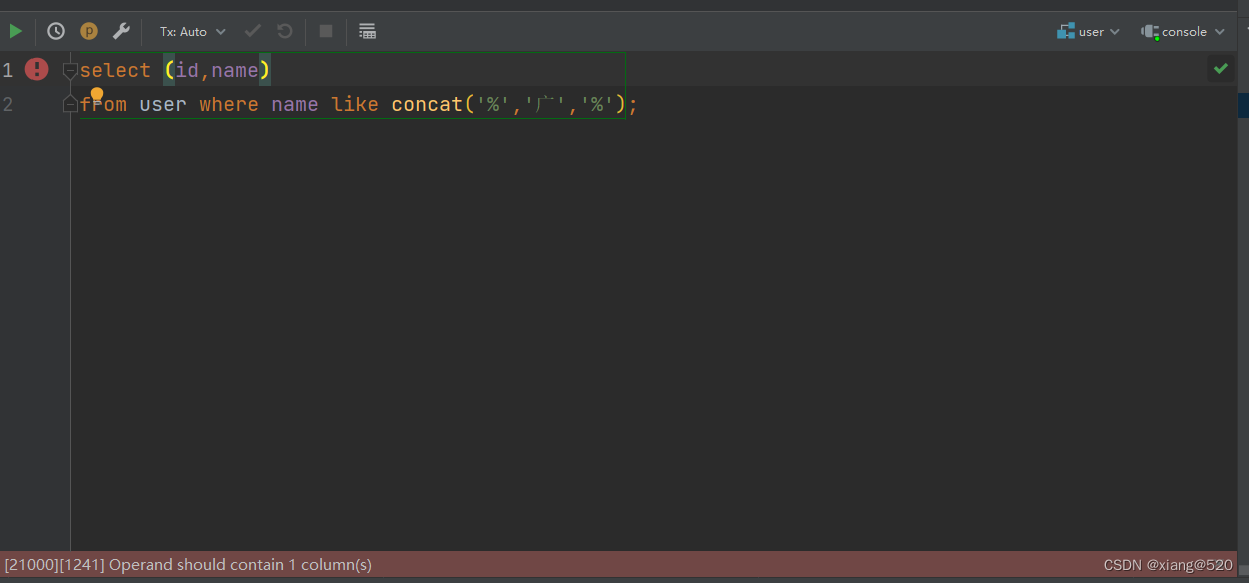This screenshot has width=1249, height=583.
Task: Click the 'user' table name on line 2
Action: pos(163,104)
